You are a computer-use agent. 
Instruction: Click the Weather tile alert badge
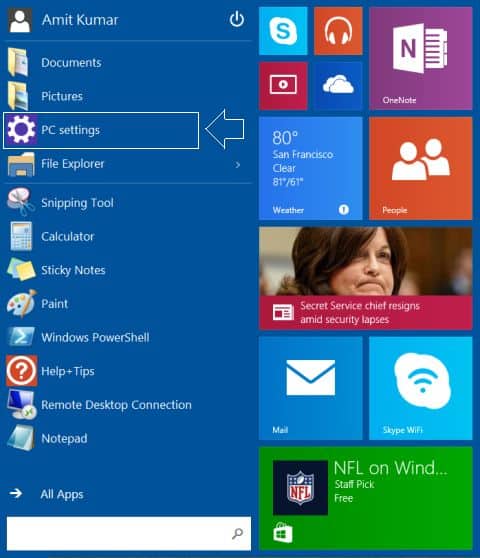point(344,209)
